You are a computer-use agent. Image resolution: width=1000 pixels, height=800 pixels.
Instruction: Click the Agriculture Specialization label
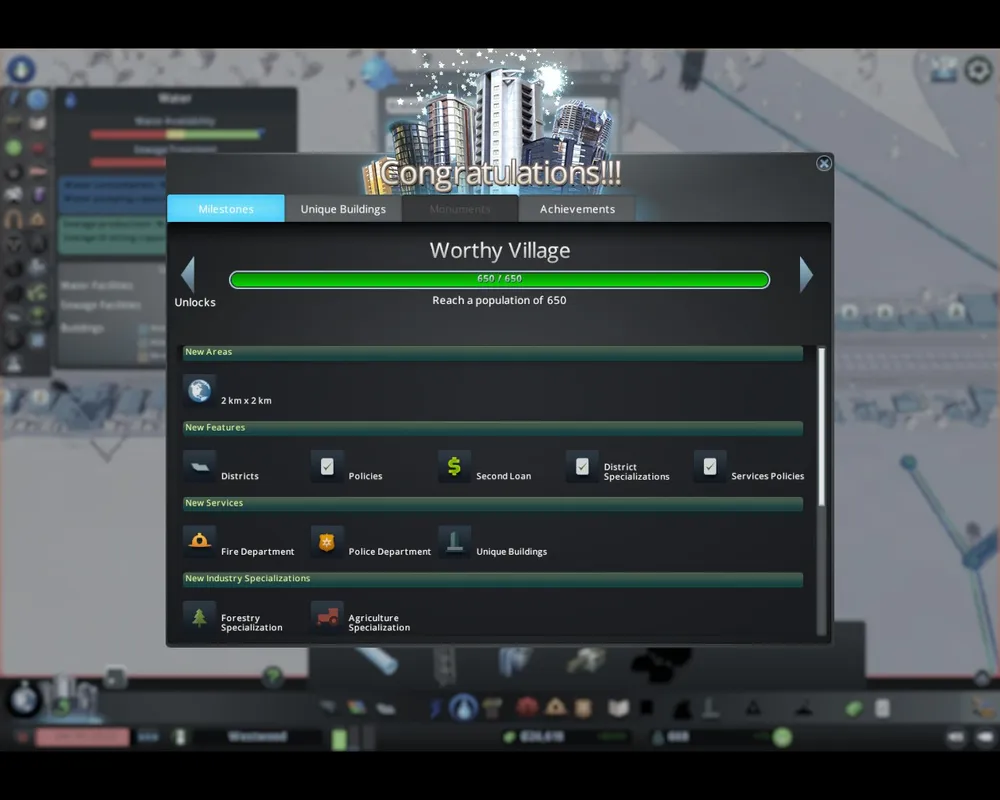tap(379, 623)
